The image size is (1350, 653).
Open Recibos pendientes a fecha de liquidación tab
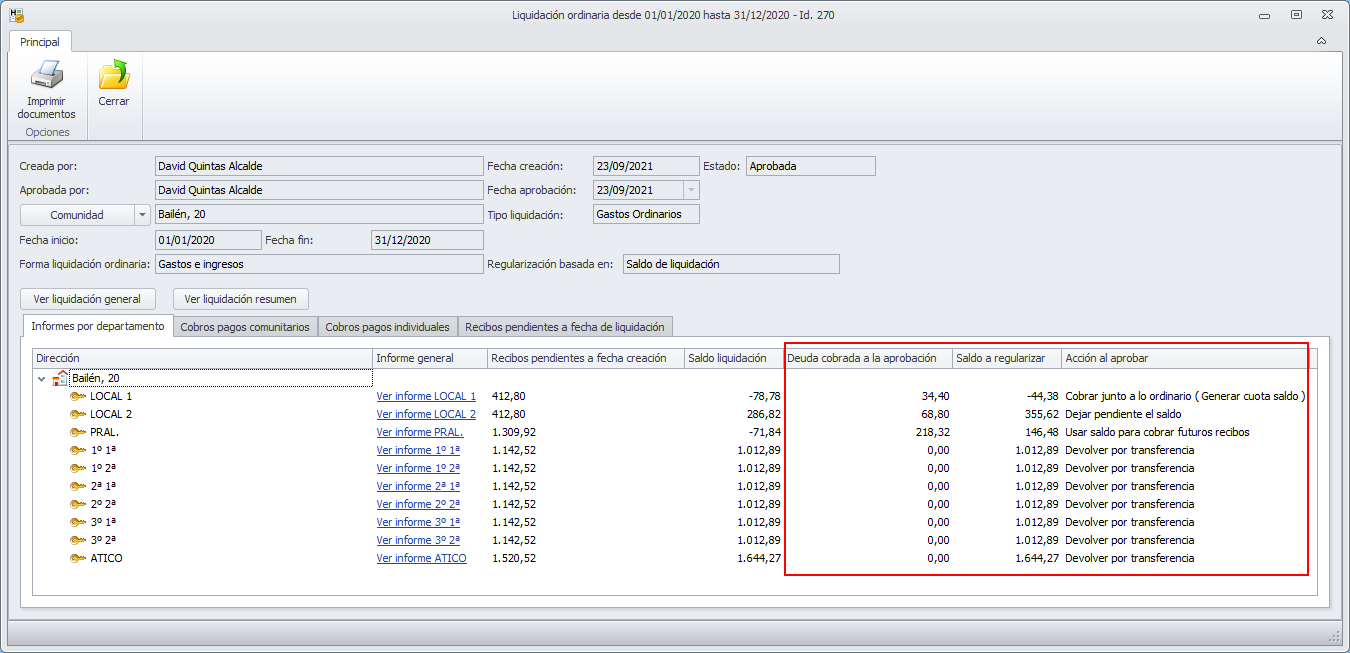point(564,327)
